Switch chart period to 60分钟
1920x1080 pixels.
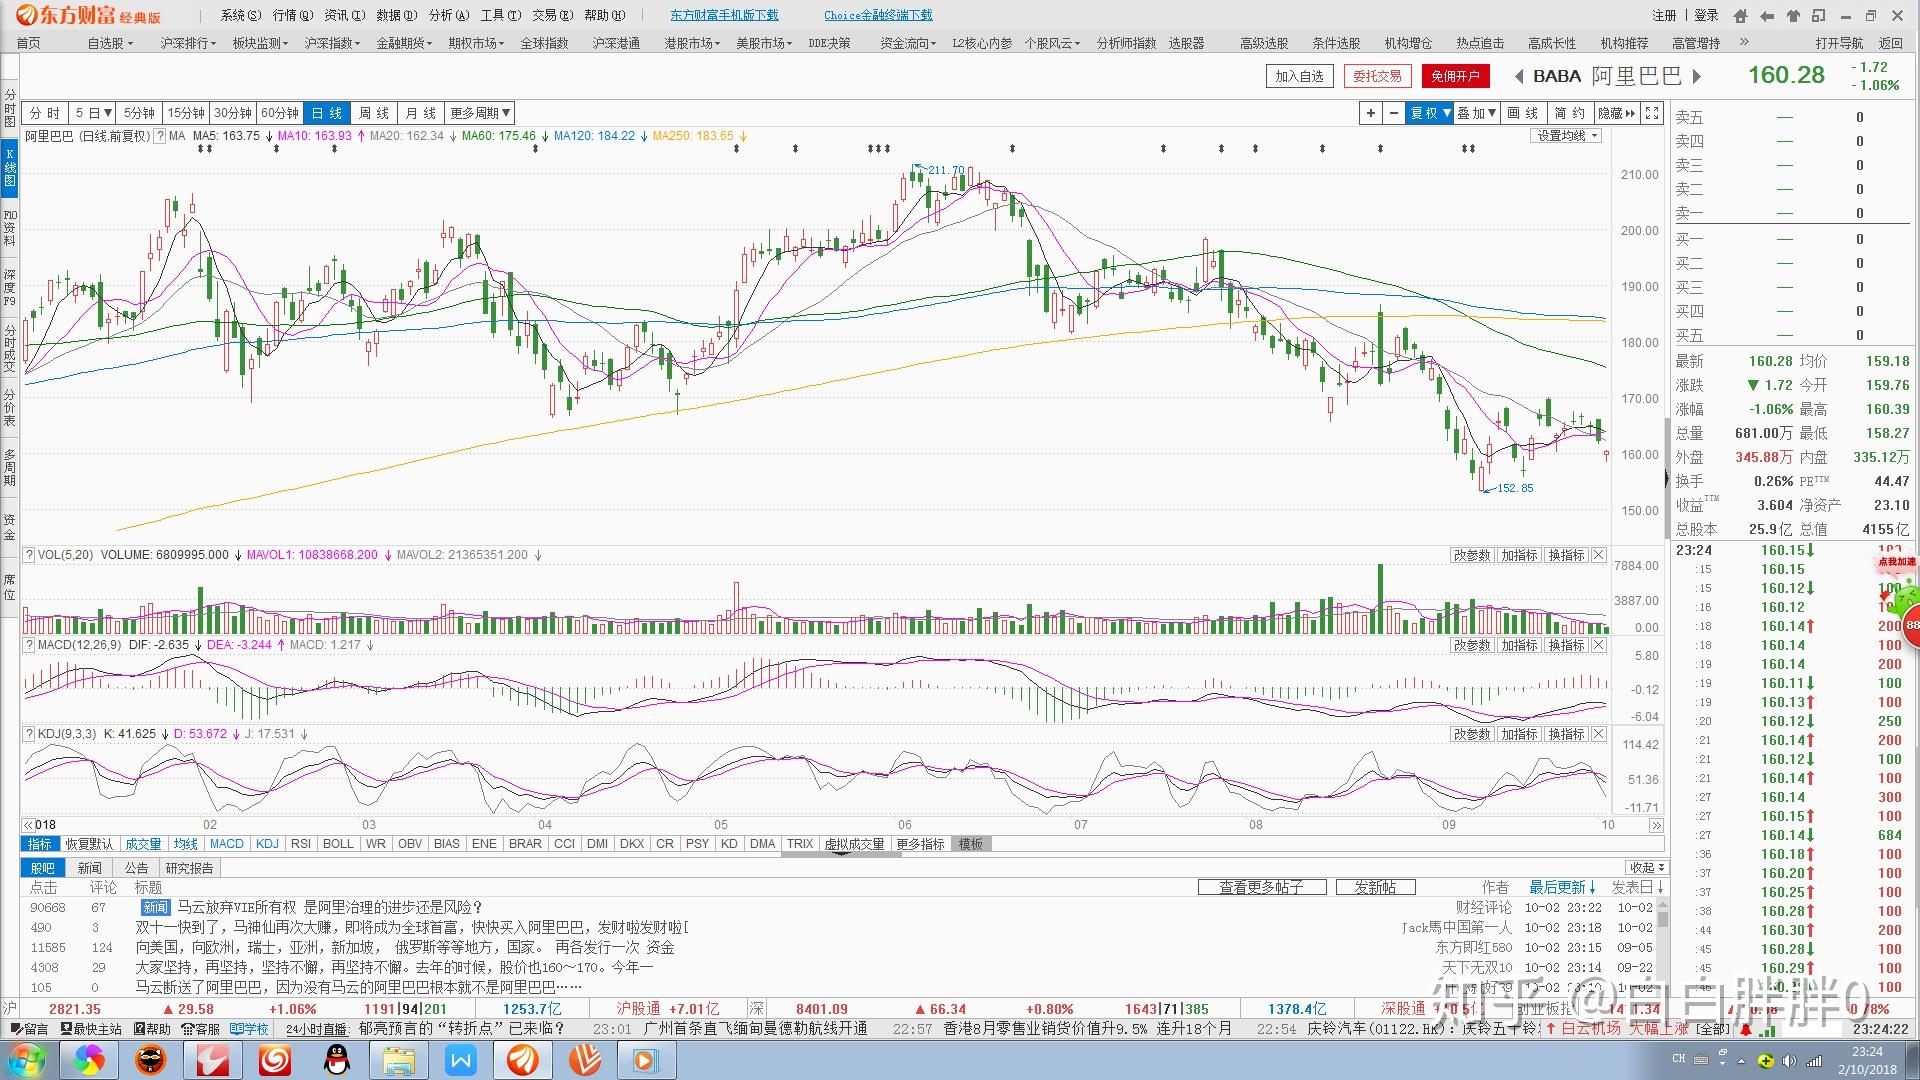[279, 113]
